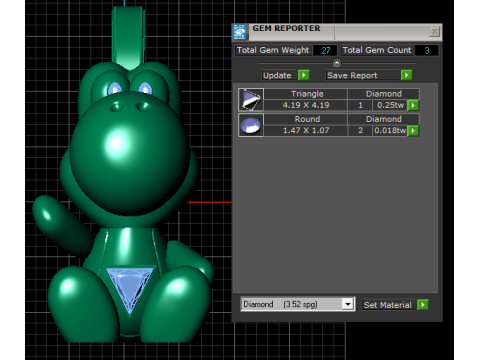Click the Triangle shape name cell

[x=306, y=94]
